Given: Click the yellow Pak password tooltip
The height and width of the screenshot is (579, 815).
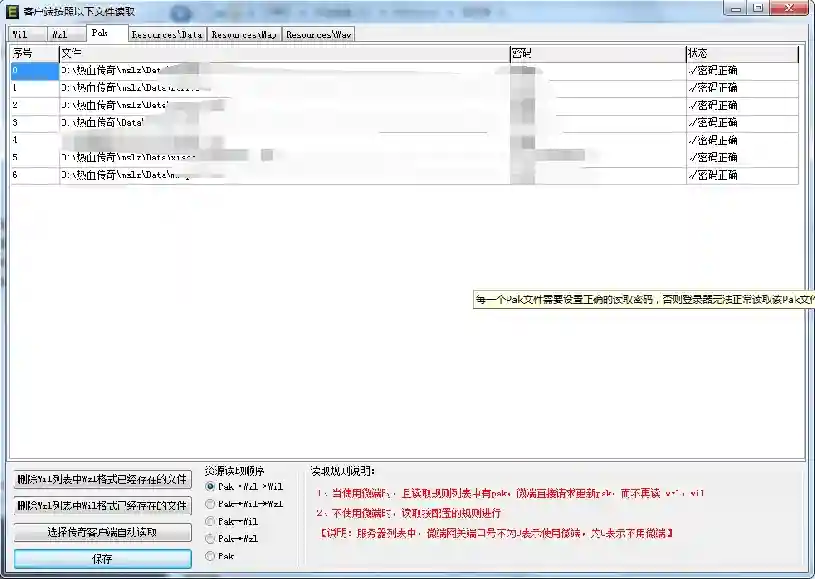Looking at the screenshot, I should [x=644, y=300].
